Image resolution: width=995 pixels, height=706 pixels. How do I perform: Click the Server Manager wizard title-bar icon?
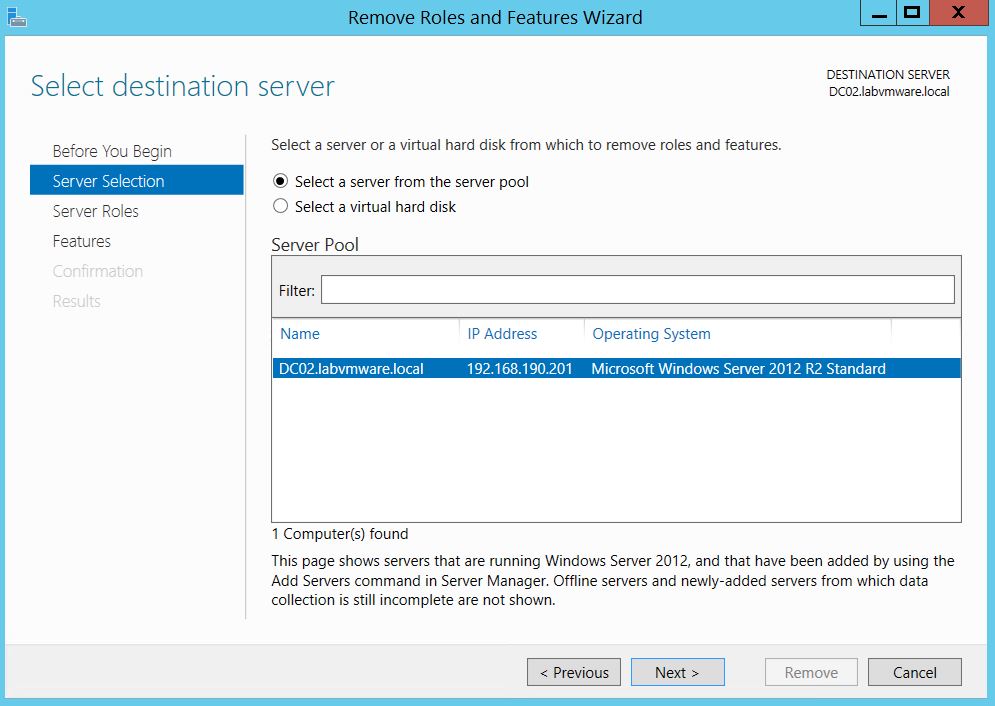(x=16, y=17)
